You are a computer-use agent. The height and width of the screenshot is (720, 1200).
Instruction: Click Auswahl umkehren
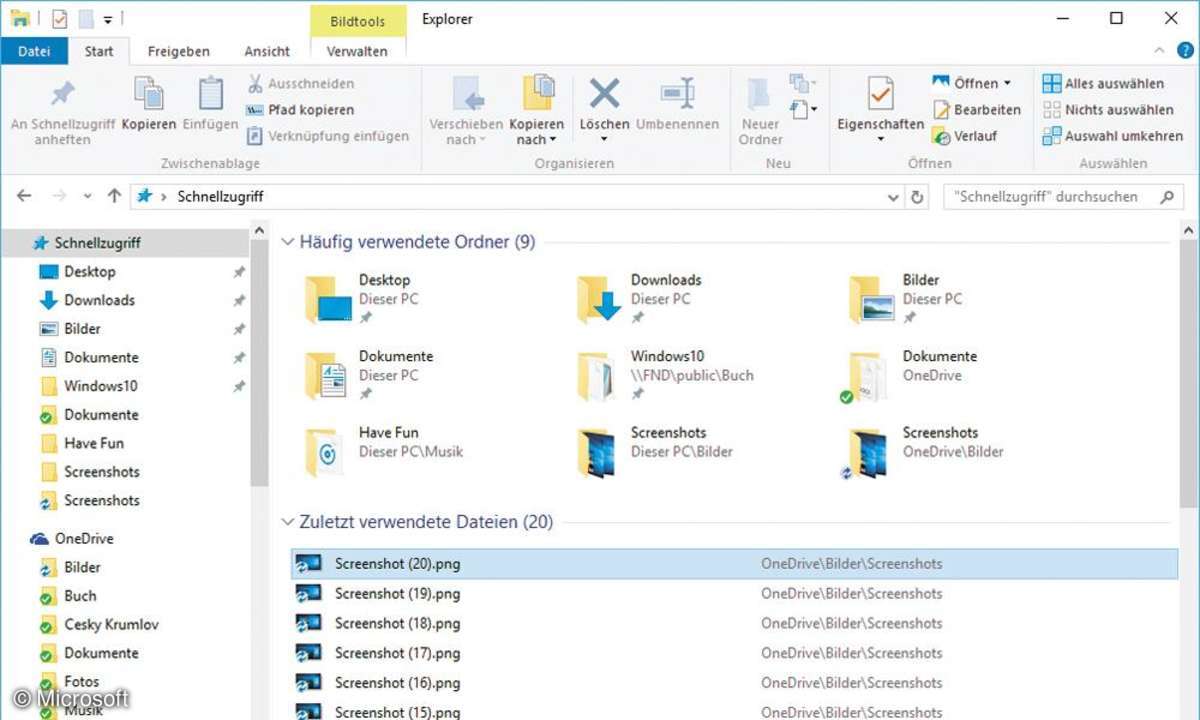(1112, 136)
